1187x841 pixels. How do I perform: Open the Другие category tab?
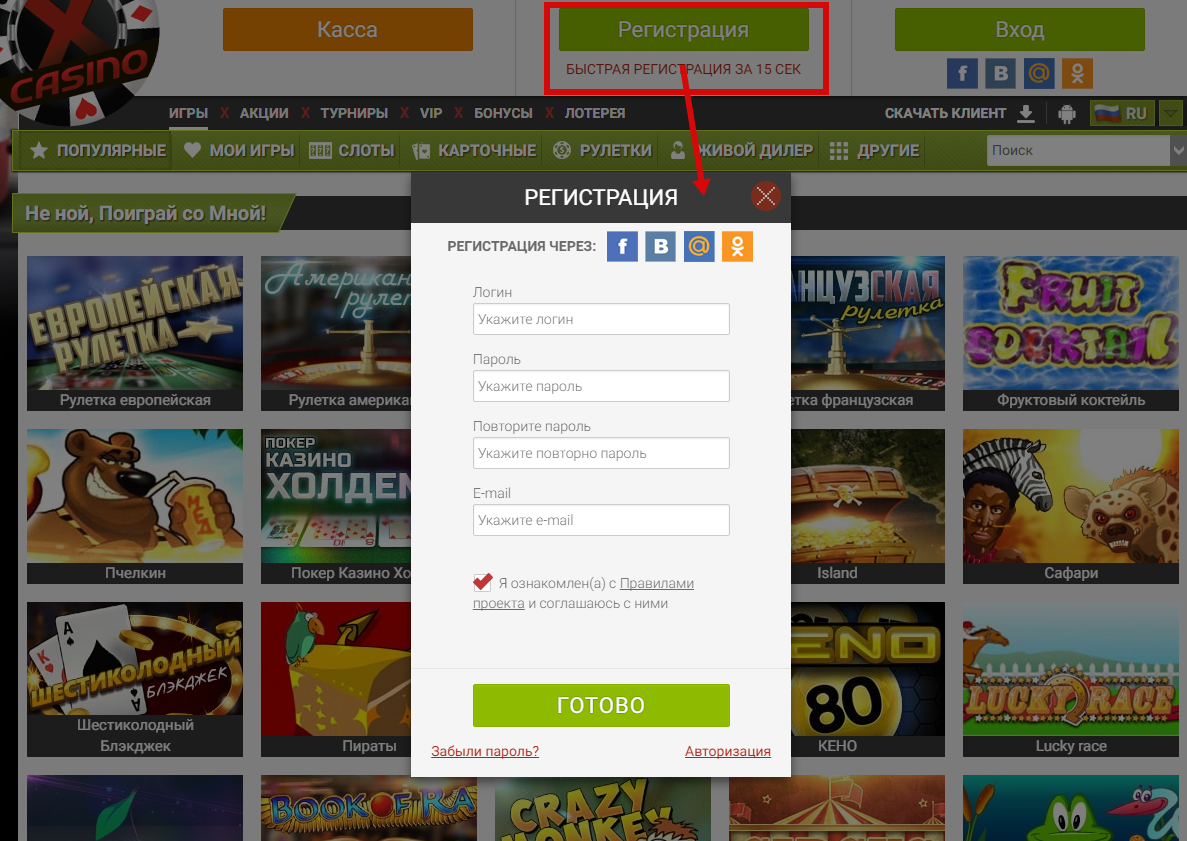click(874, 151)
